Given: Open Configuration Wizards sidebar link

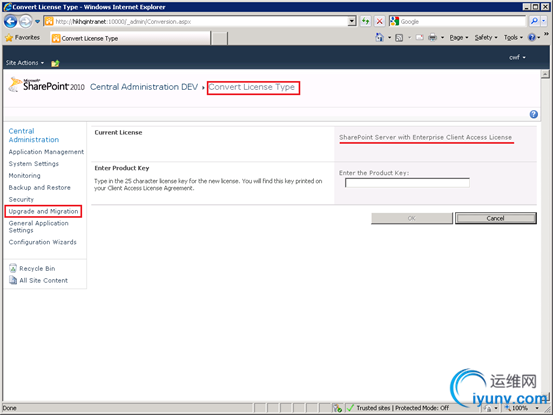Looking at the screenshot, I should (42, 242).
